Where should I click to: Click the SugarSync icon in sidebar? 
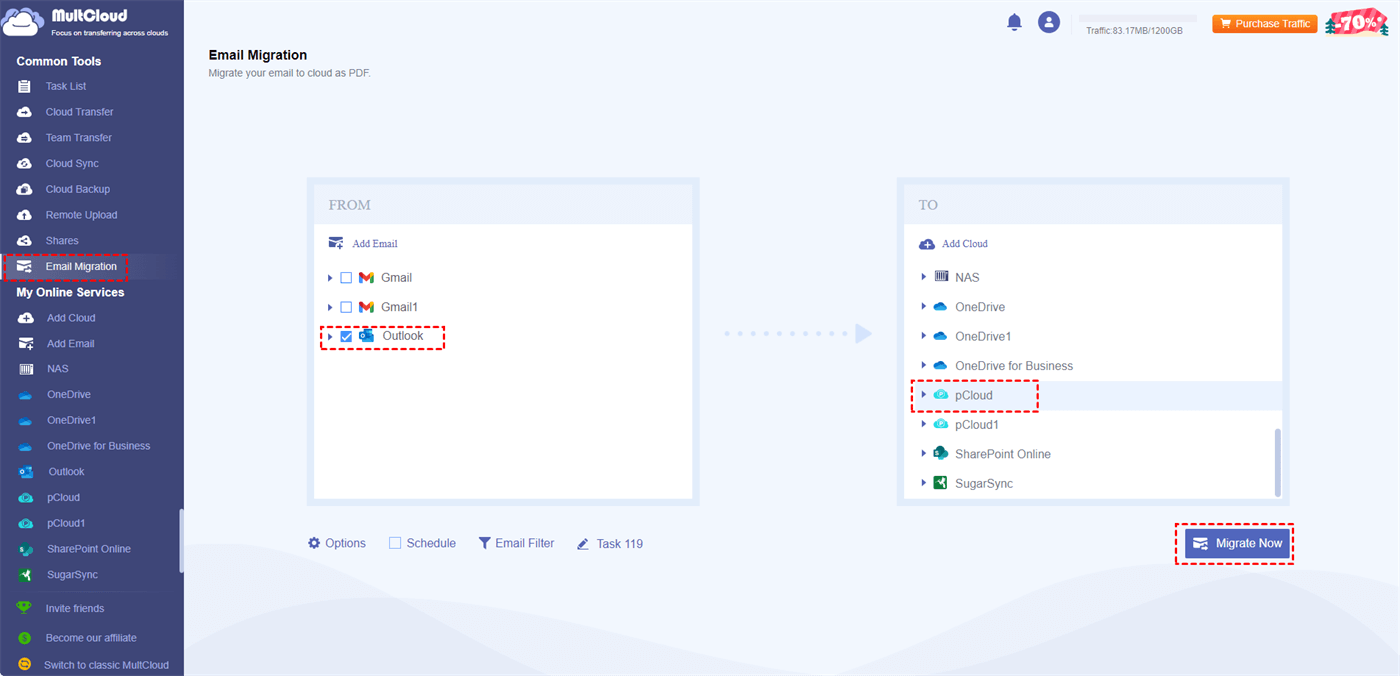(26, 575)
